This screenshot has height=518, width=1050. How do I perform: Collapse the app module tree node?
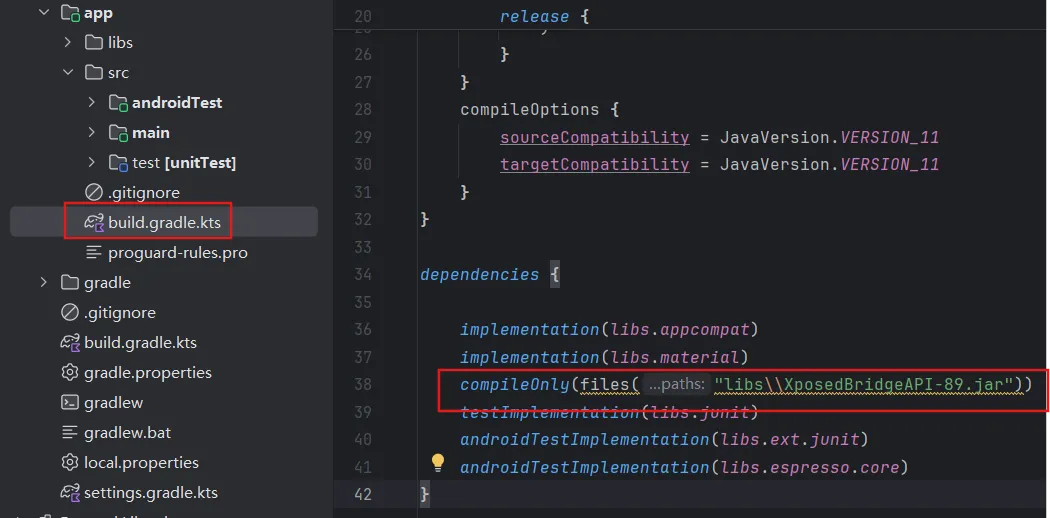tap(43, 13)
